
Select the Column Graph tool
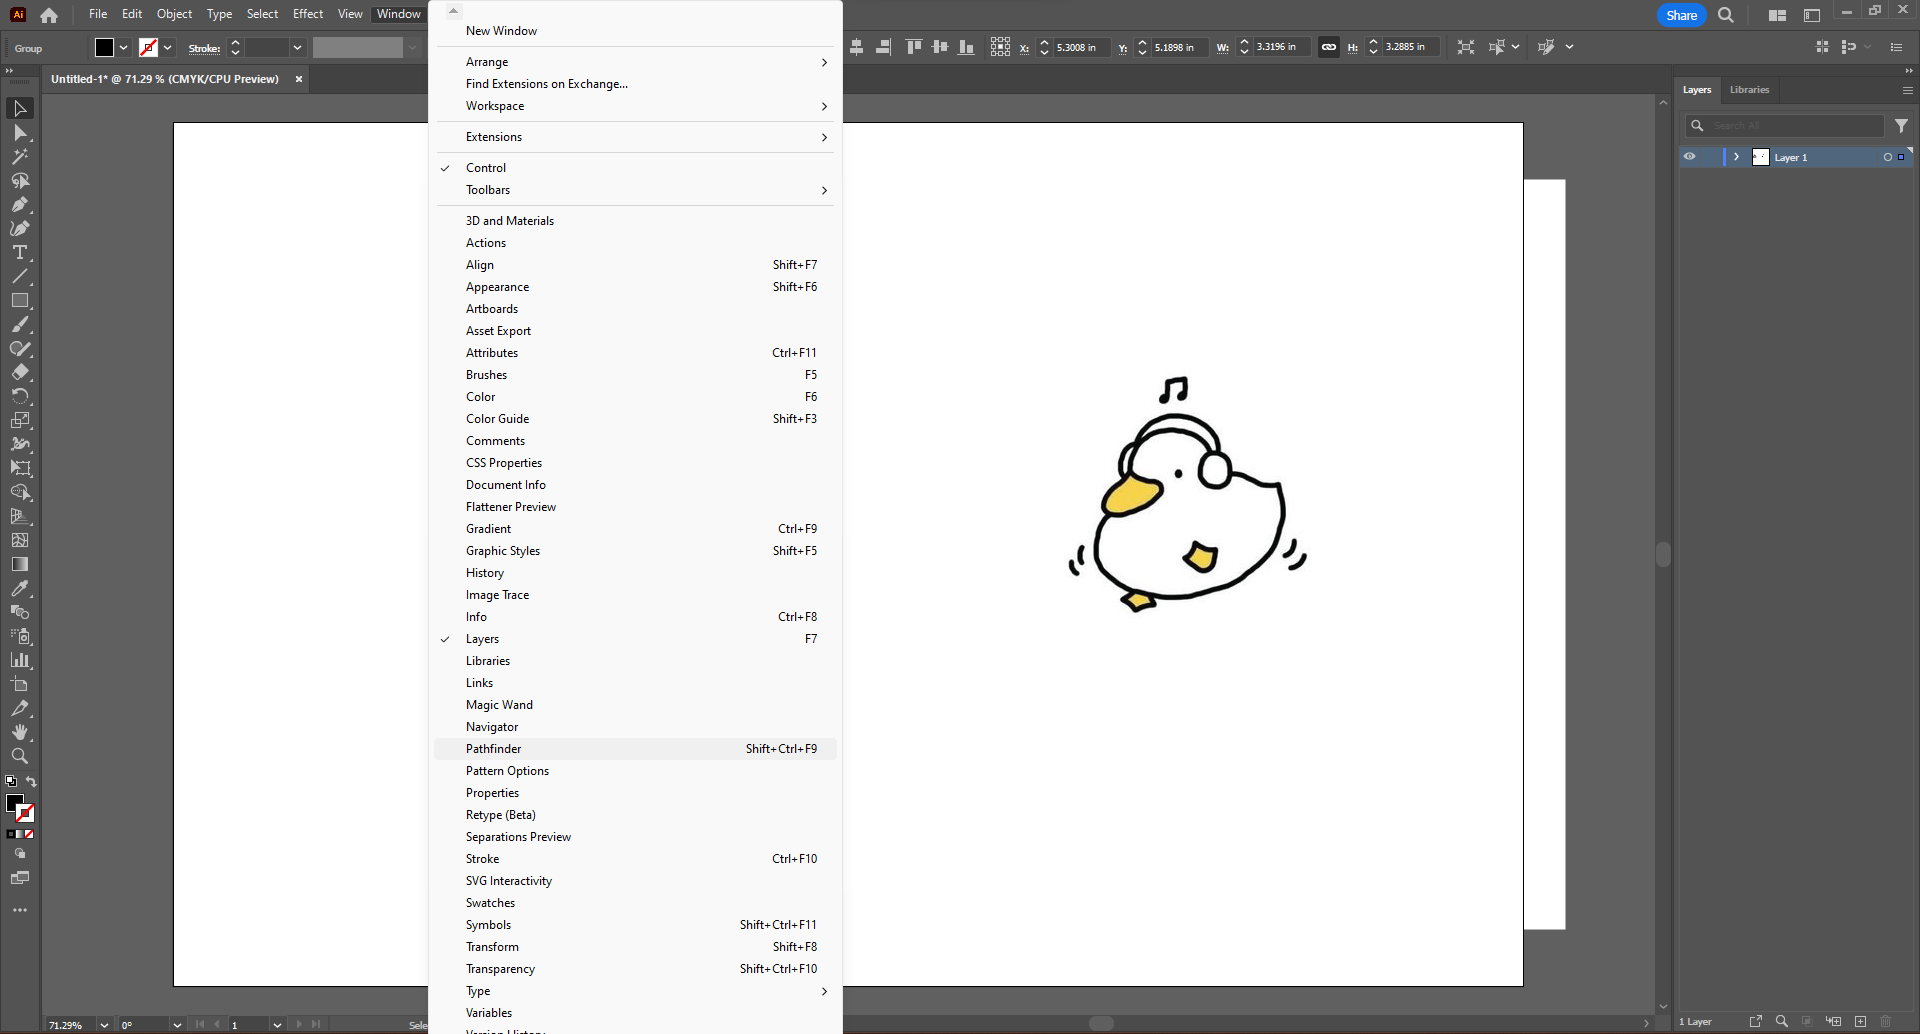click(20, 660)
